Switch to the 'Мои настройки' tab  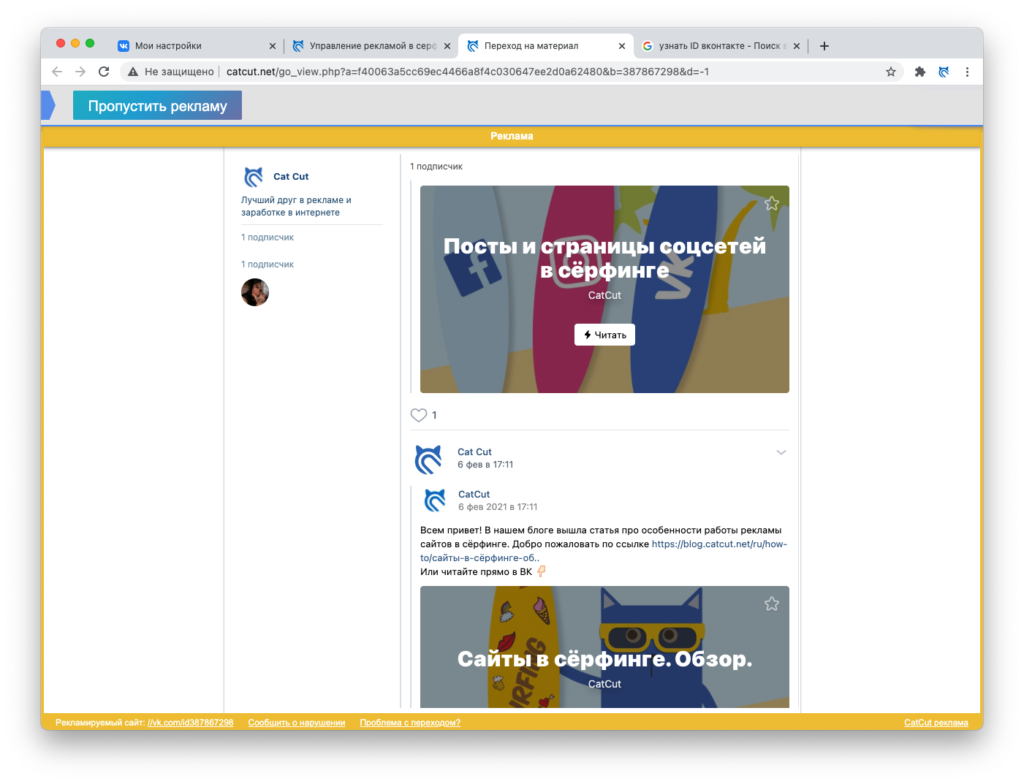pos(196,46)
